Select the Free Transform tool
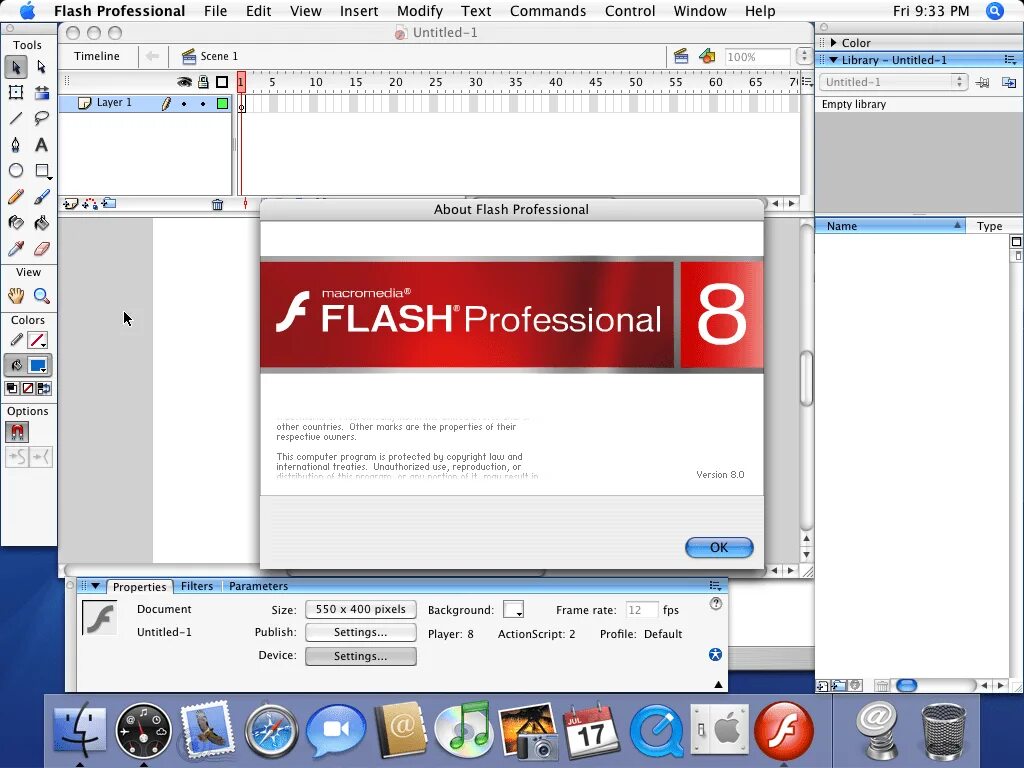The height and width of the screenshot is (768, 1024). coord(16,93)
